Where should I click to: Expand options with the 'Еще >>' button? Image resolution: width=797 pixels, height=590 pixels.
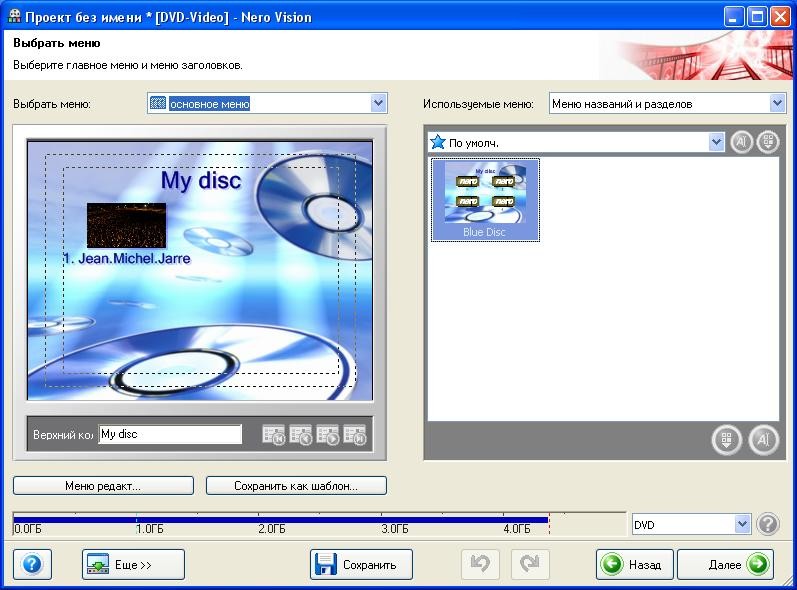(x=133, y=564)
